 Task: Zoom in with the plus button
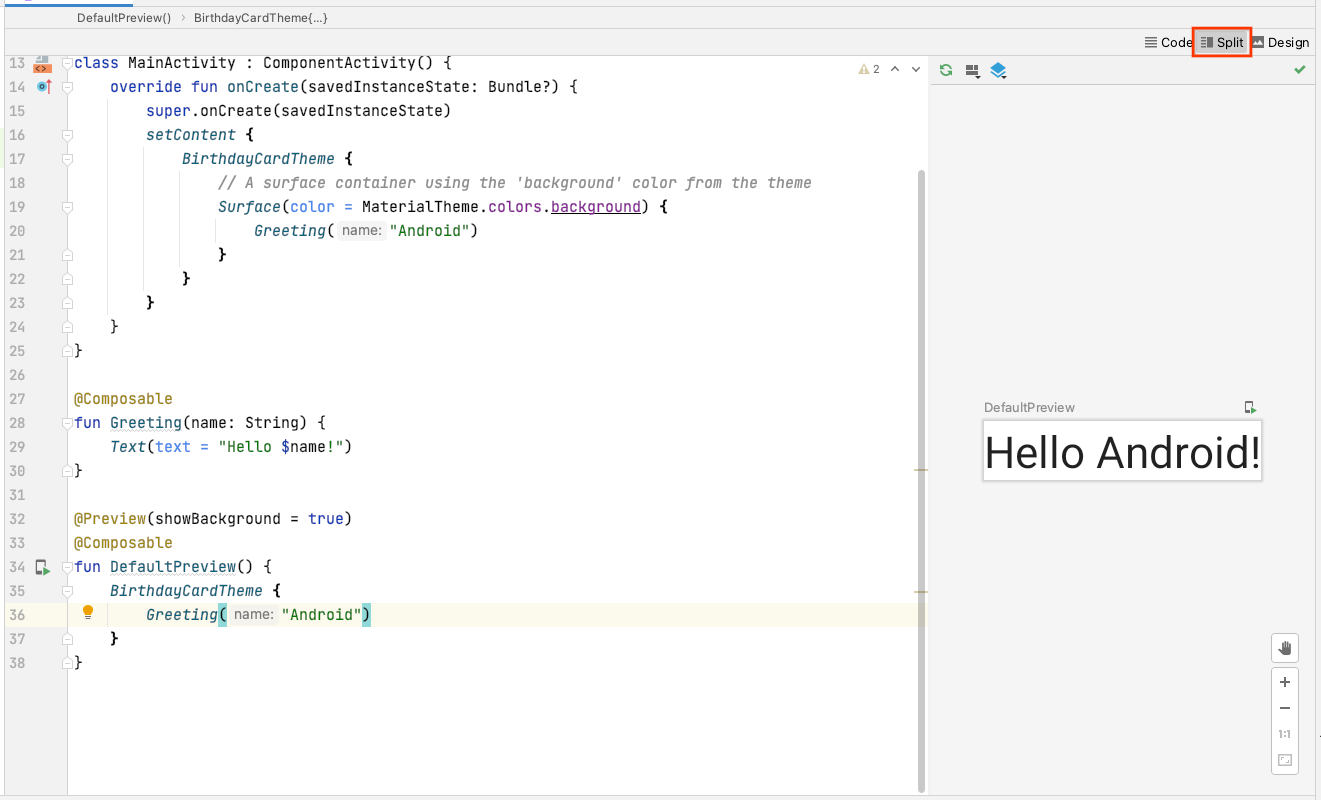tap(1285, 682)
